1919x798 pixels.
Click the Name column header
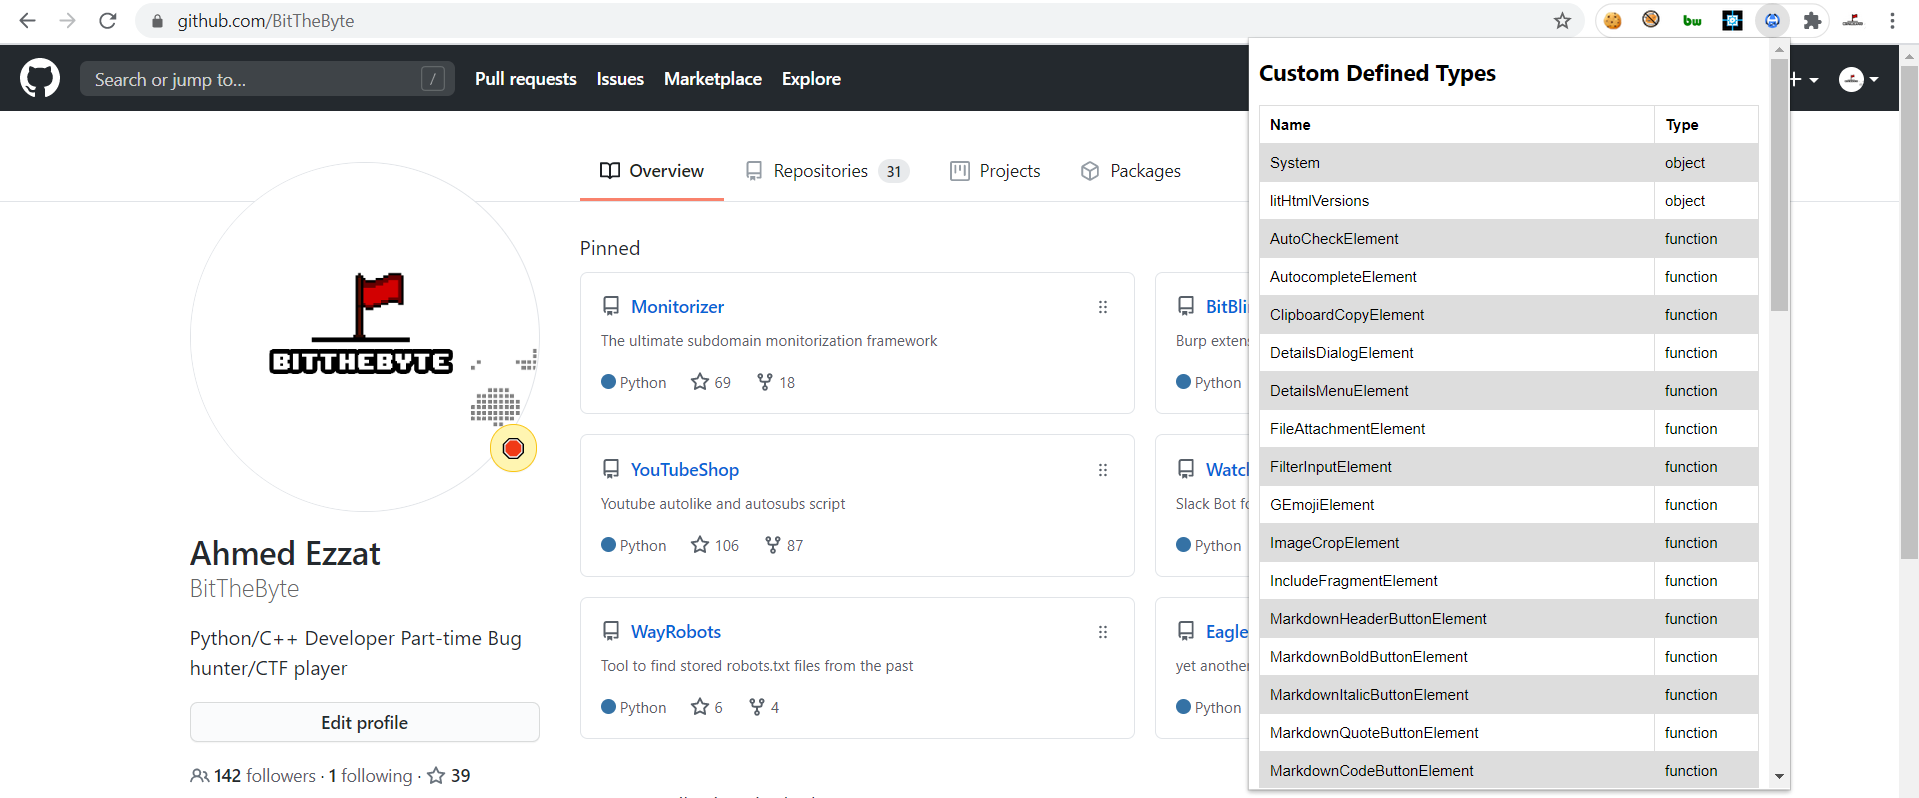1457,125
